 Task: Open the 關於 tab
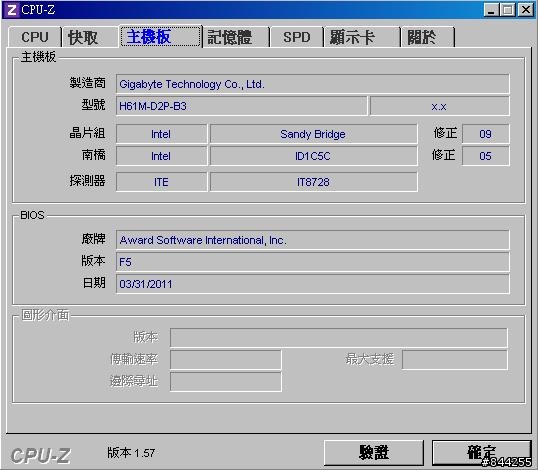[x=428, y=37]
